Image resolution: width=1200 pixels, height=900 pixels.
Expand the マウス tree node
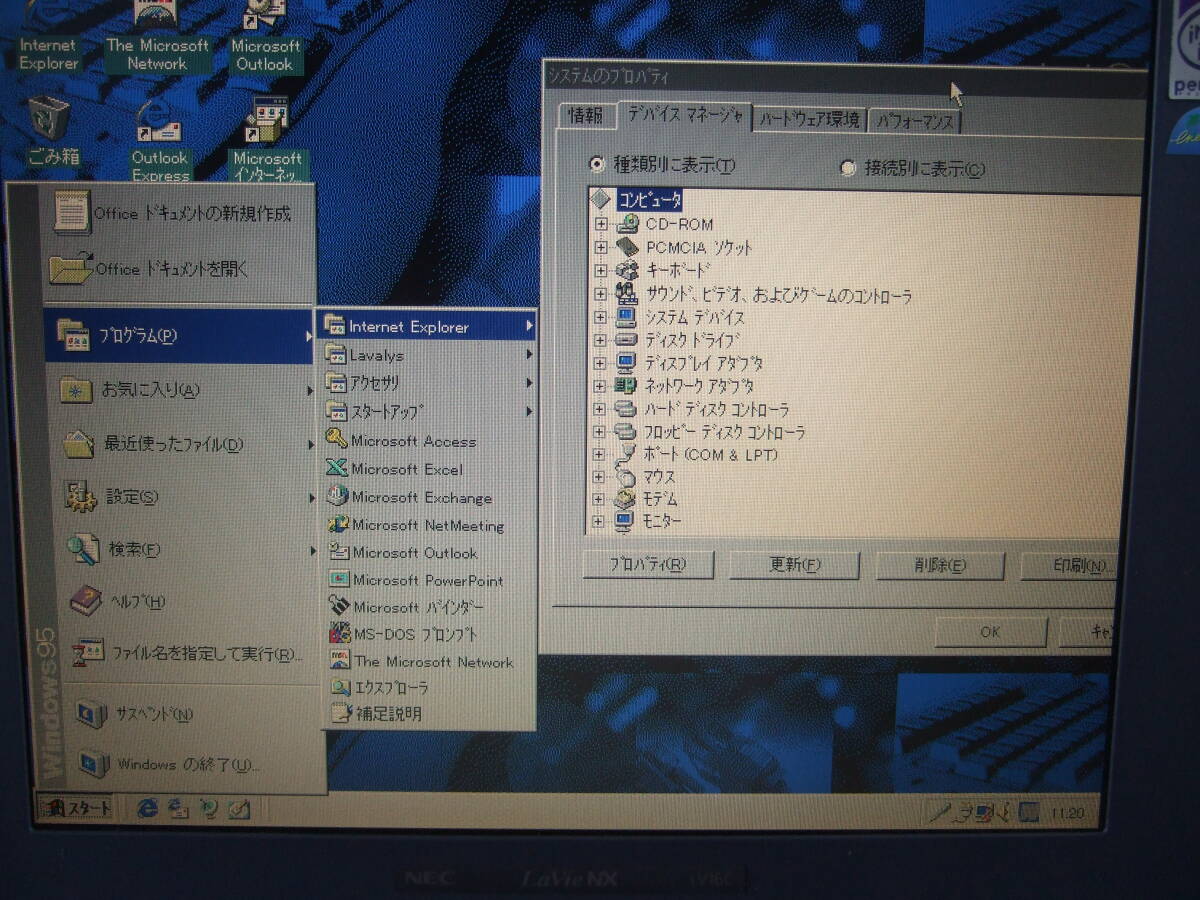600,477
